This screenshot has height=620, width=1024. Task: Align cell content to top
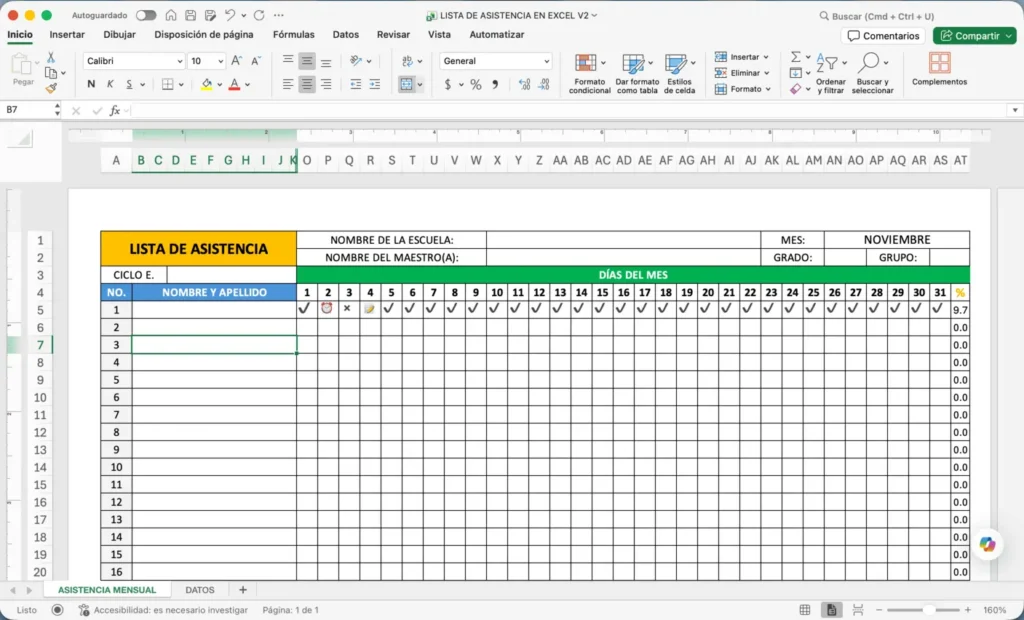pyautogui.click(x=288, y=61)
